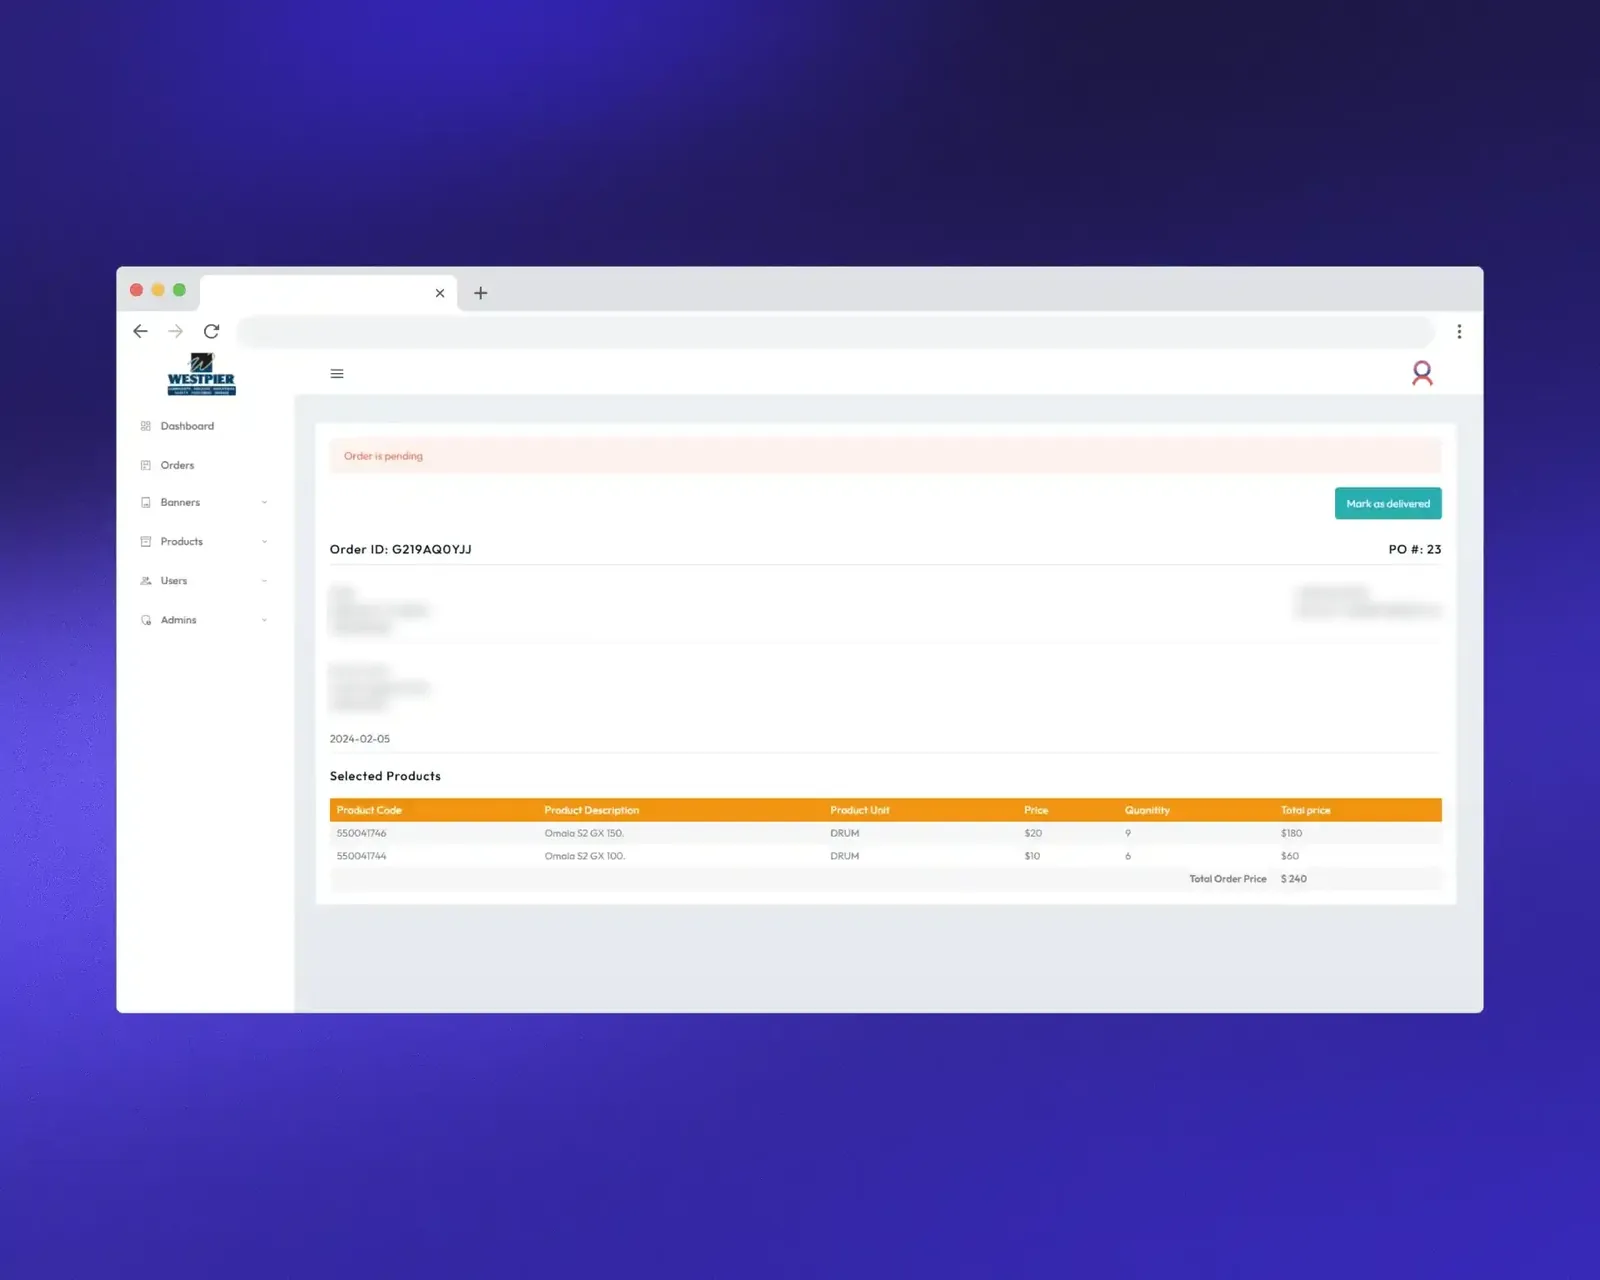Click the $20 price cell
The image size is (1600, 1280).
1033,833
